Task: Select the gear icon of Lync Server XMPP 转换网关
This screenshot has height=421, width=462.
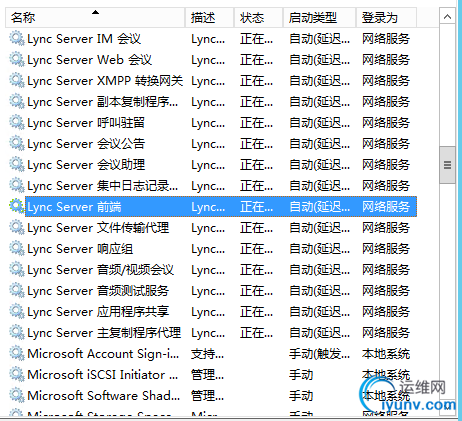Action: 17,80
